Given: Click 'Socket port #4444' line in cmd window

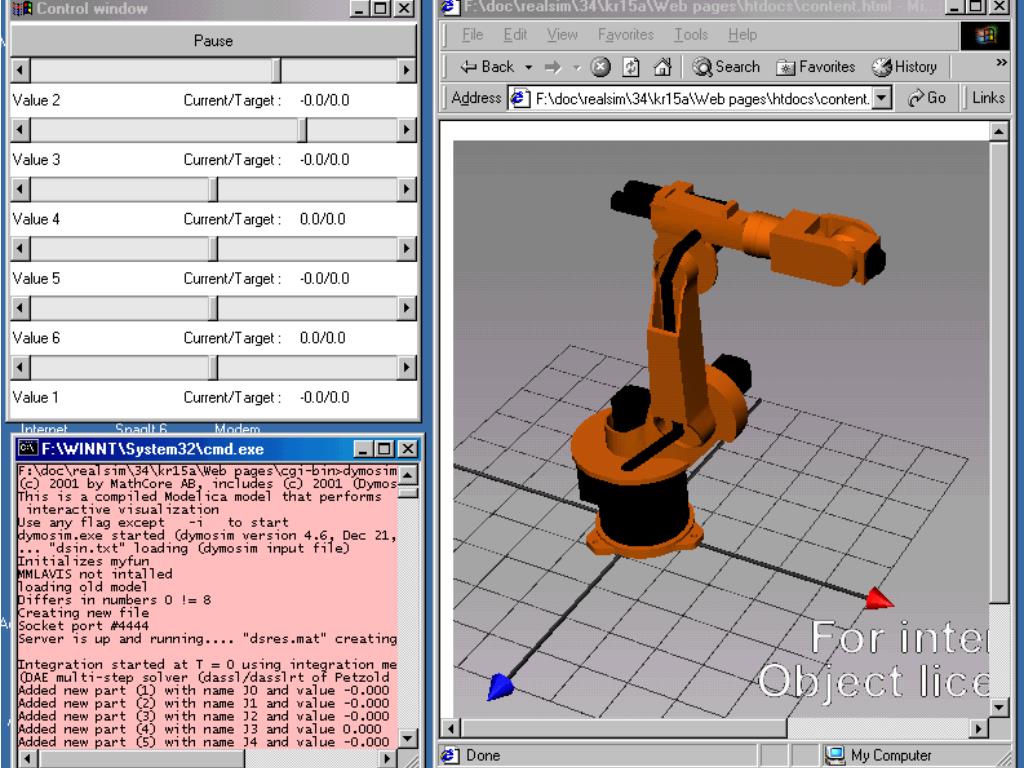Looking at the screenshot, I should click(83, 625).
